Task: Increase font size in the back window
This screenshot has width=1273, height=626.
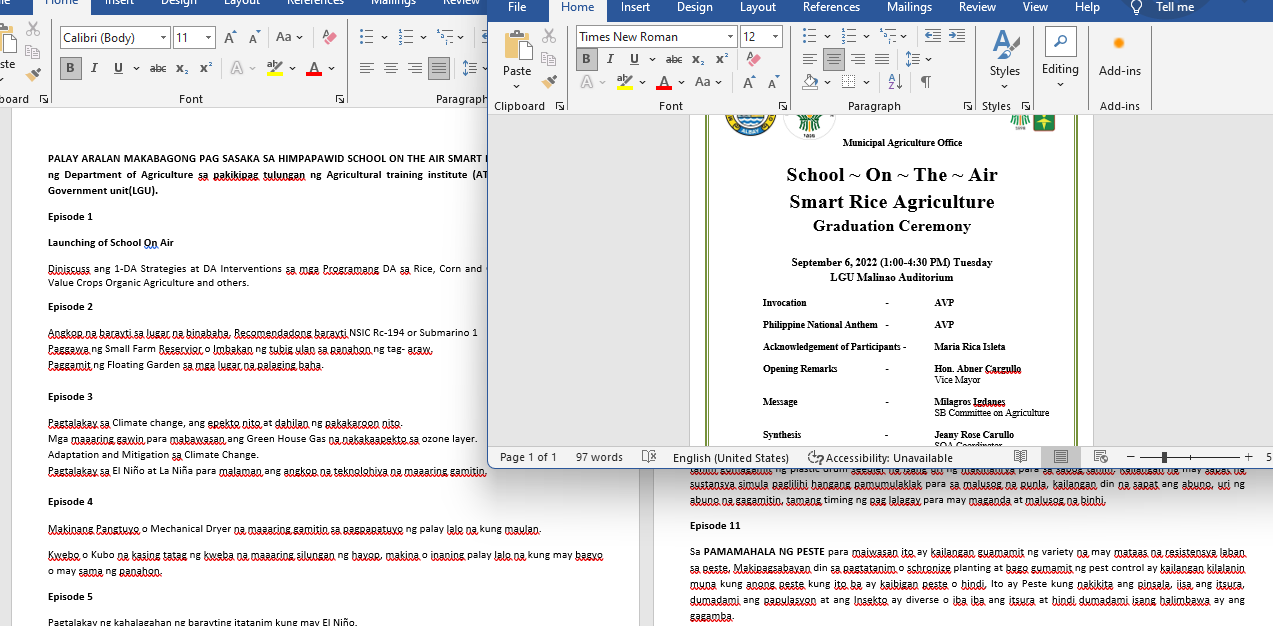Action: (x=230, y=38)
